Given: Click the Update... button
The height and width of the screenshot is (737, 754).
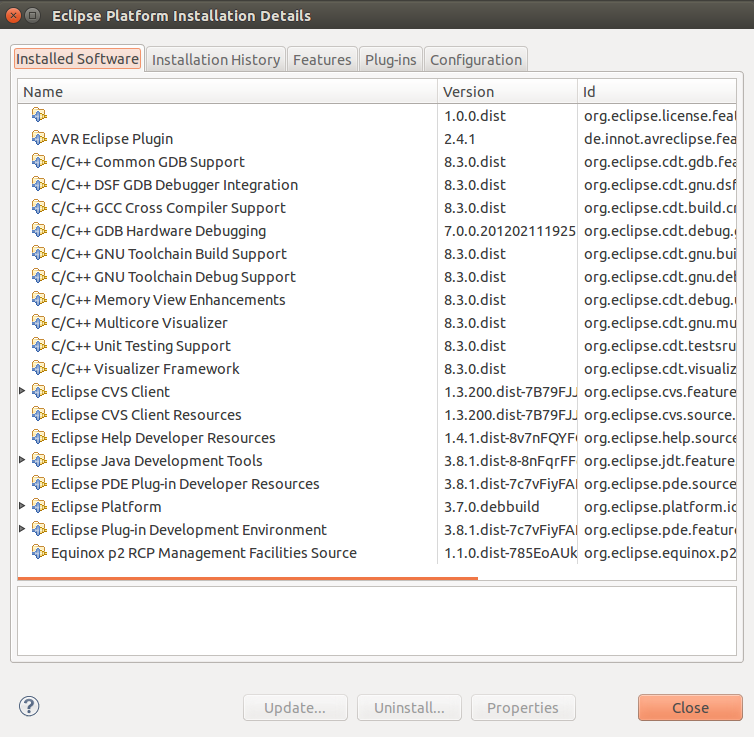Looking at the screenshot, I should [295, 708].
